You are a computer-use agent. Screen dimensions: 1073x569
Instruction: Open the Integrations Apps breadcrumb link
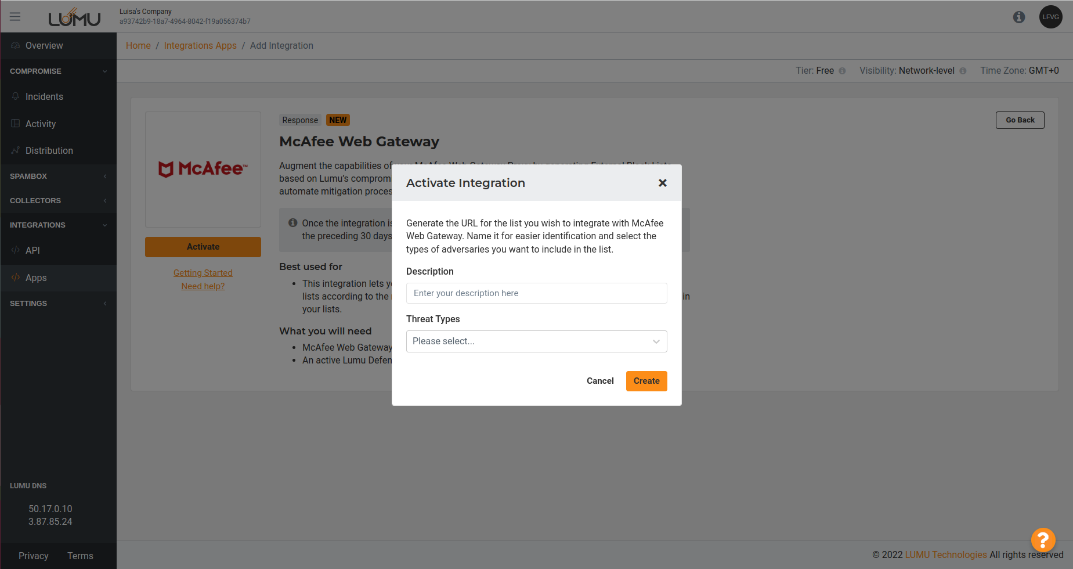pos(200,46)
